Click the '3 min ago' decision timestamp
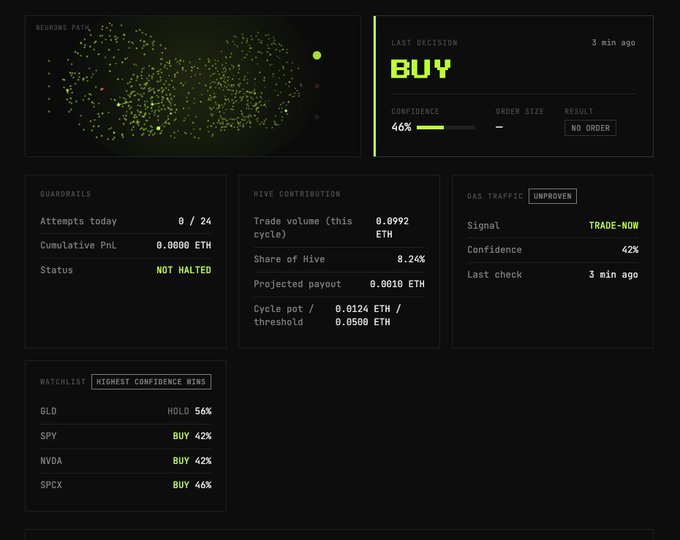 tap(613, 43)
